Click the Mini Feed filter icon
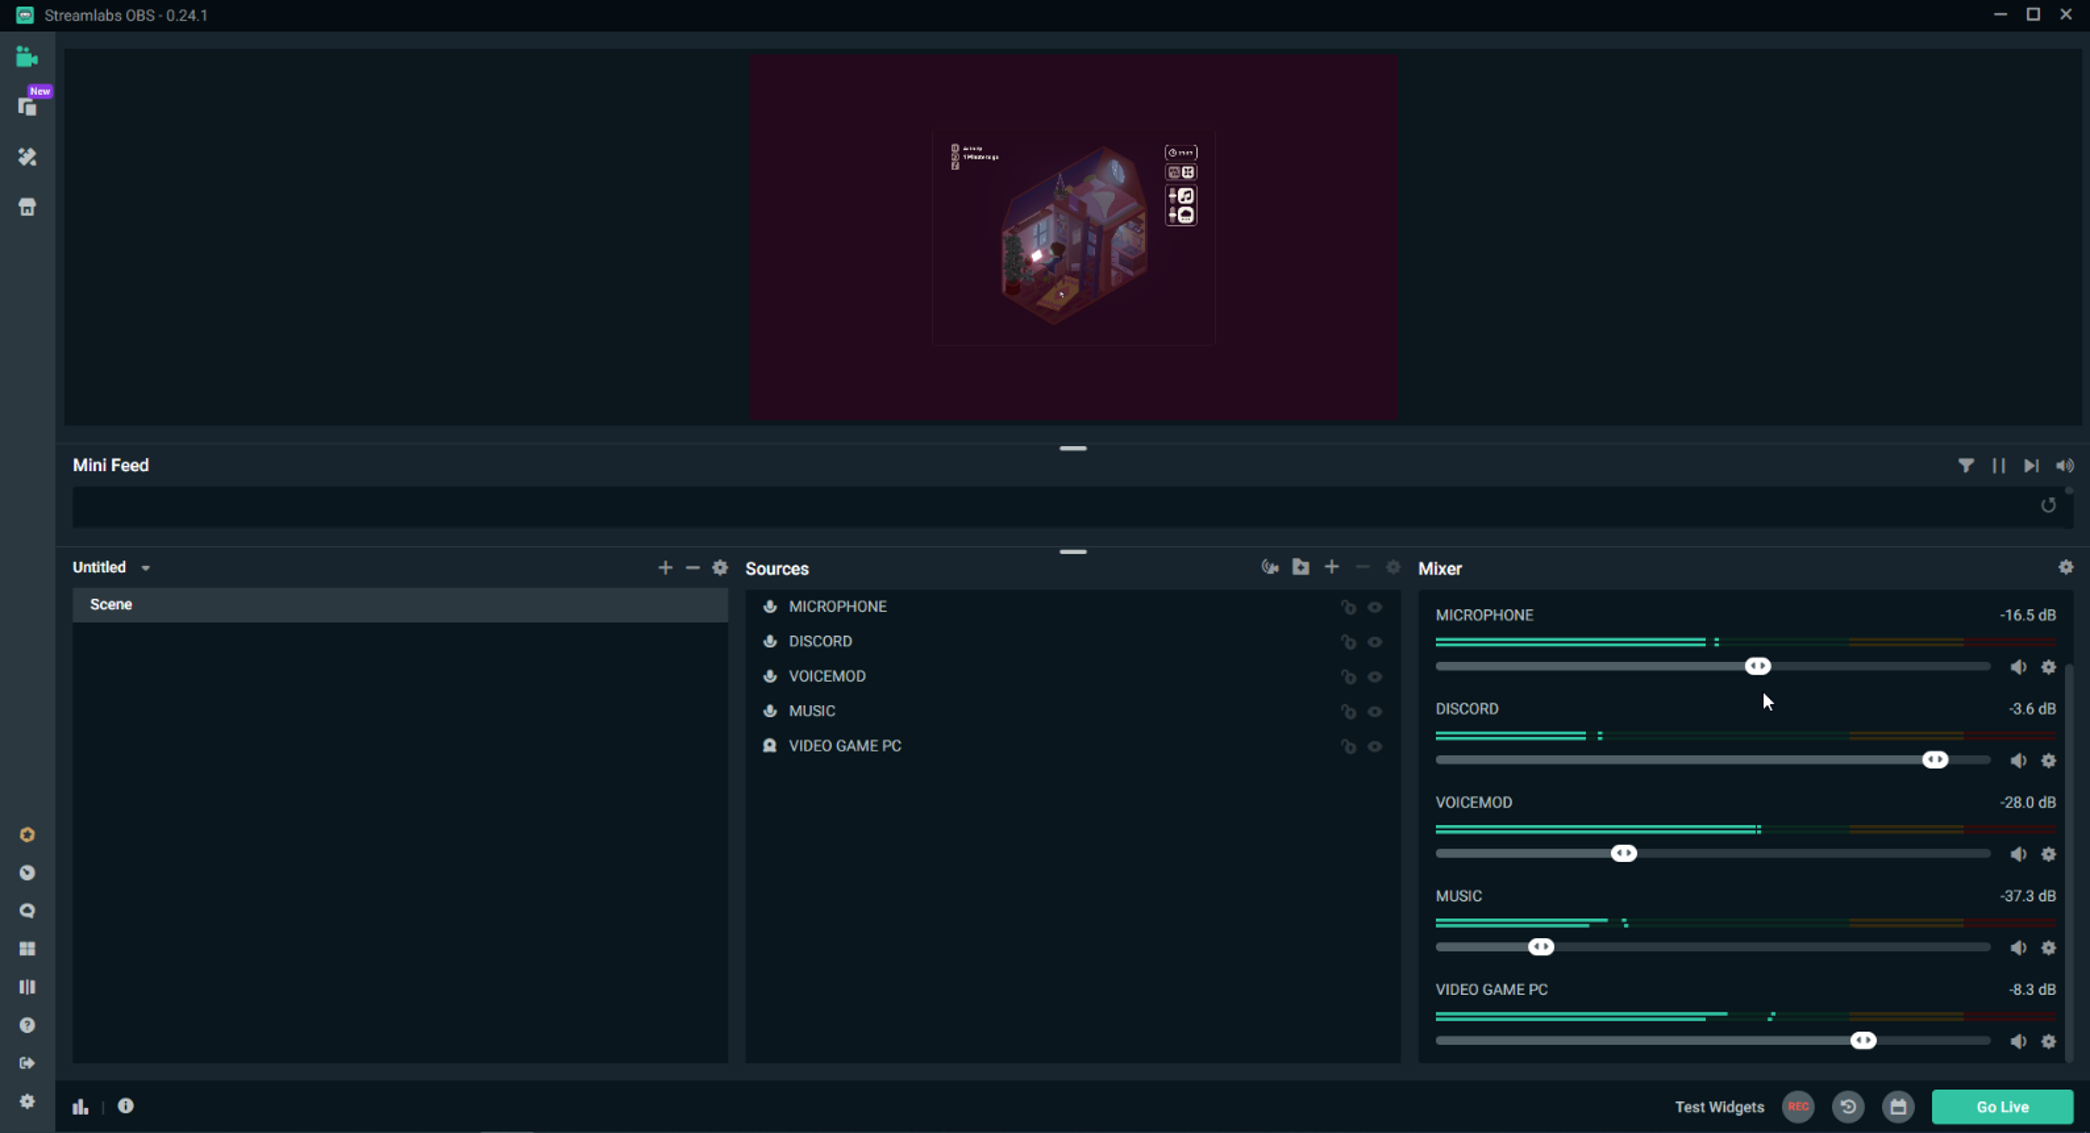This screenshot has width=2090, height=1133. (x=1965, y=465)
